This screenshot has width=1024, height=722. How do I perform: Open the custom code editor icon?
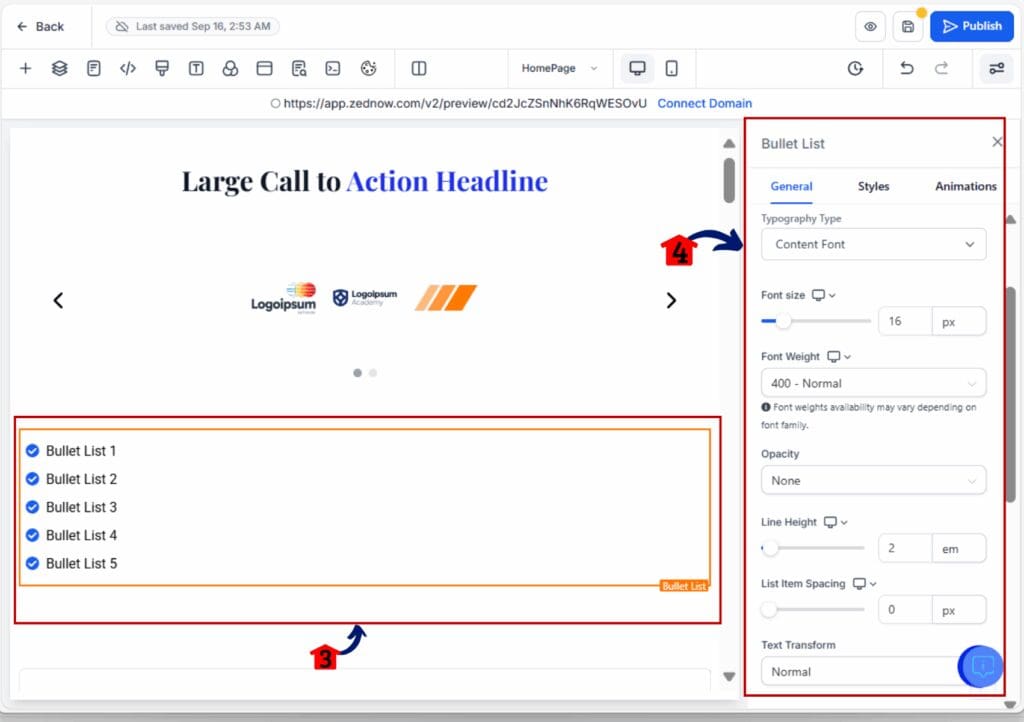click(128, 69)
